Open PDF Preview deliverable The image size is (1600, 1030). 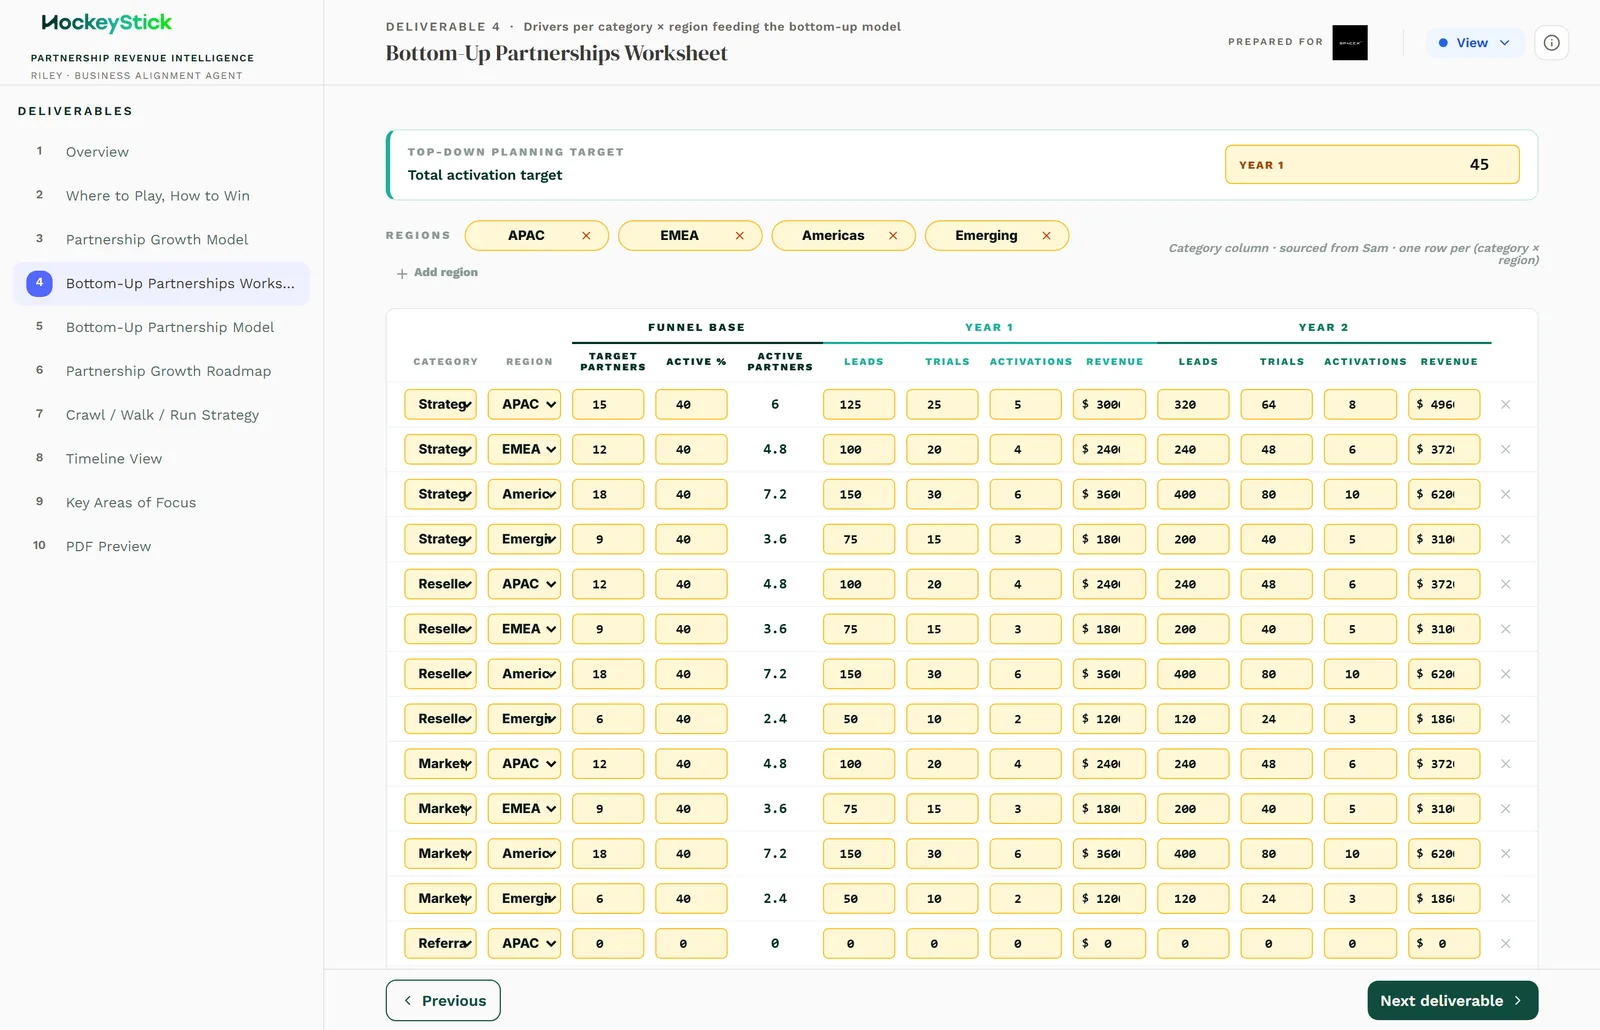[x=162, y=546]
